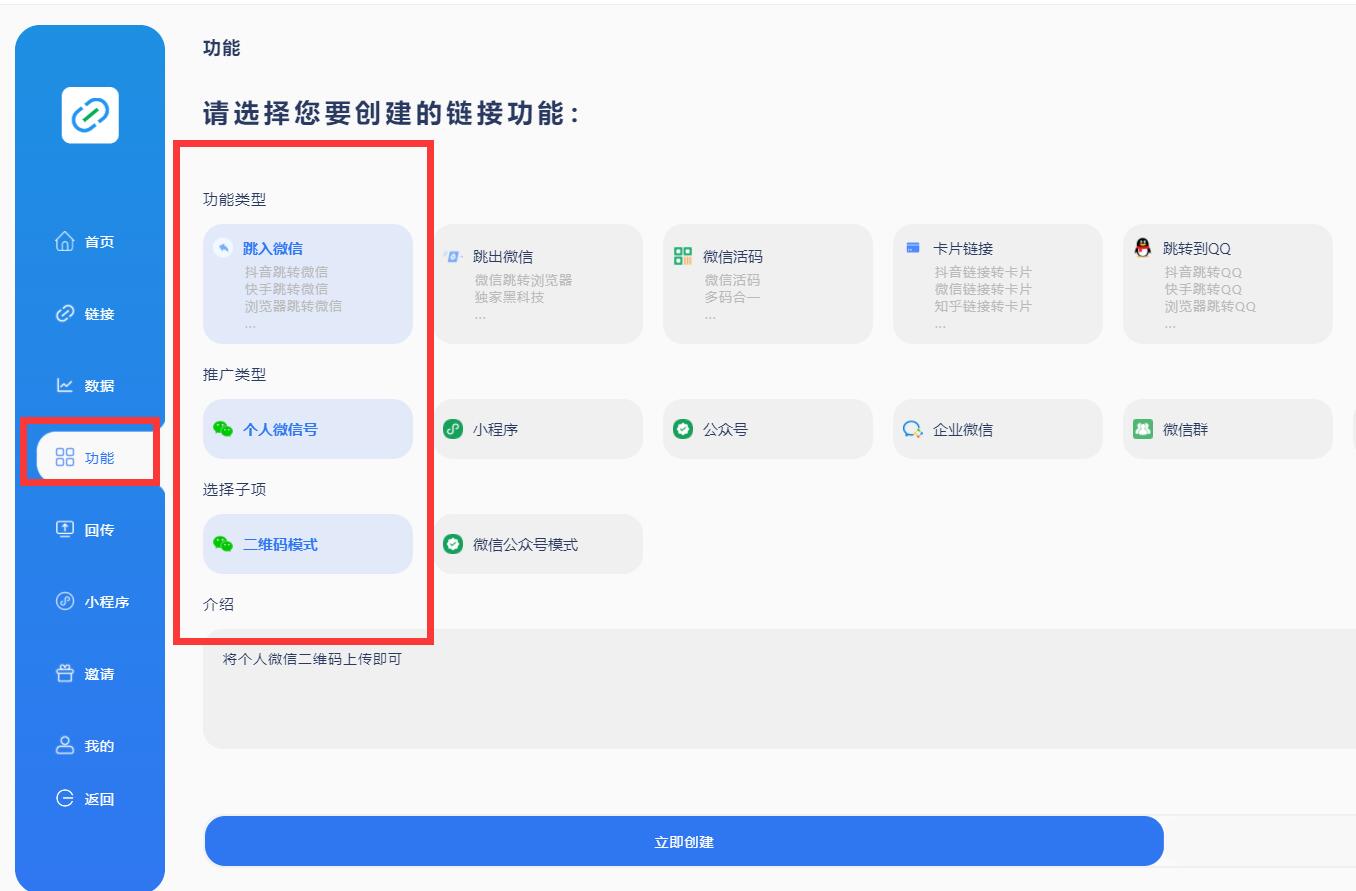
Task: Click the checkmark icon on 公众号
Action: [683, 429]
